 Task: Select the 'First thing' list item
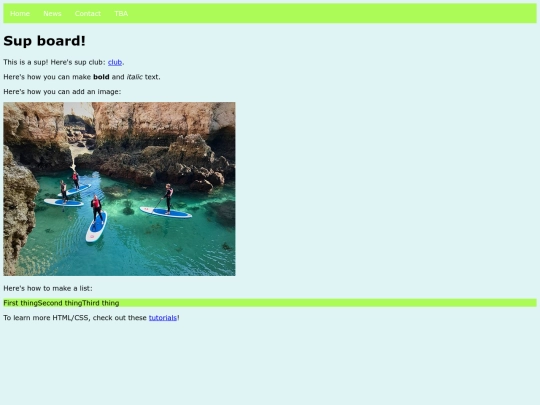point(20,303)
